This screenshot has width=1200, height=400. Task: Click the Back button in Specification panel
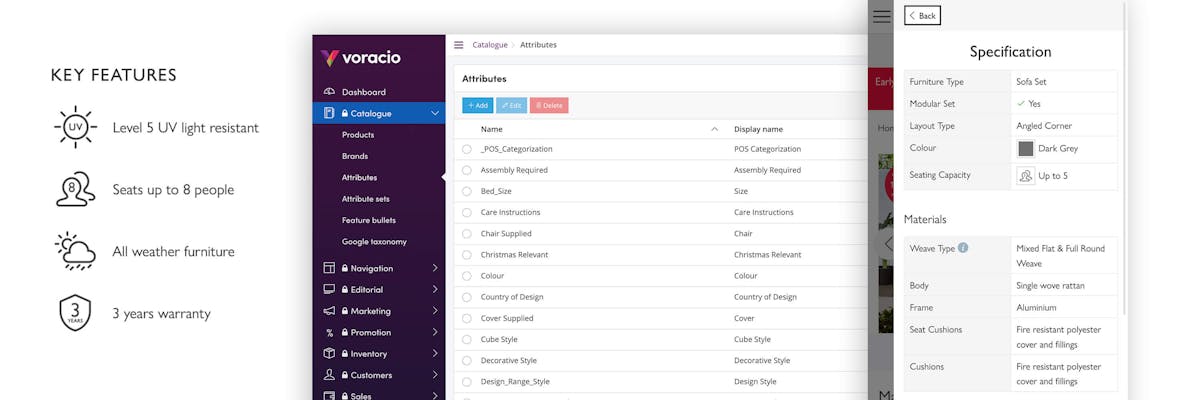tap(922, 15)
